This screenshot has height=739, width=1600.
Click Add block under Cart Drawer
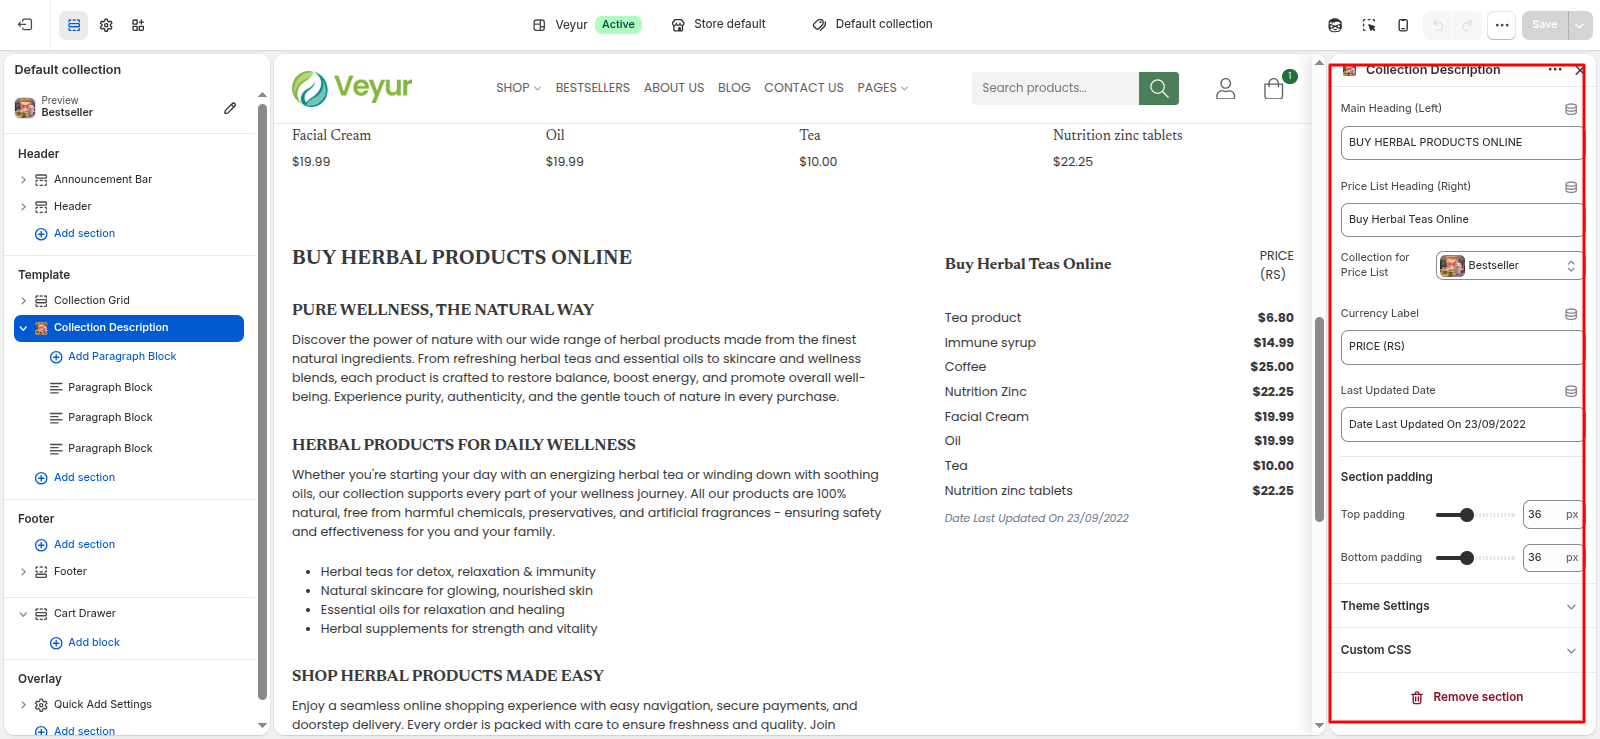click(85, 643)
